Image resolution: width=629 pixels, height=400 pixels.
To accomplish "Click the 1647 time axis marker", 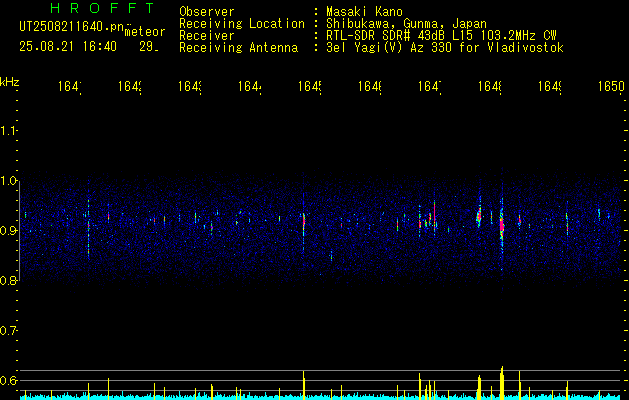I will [x=430, y=86].
